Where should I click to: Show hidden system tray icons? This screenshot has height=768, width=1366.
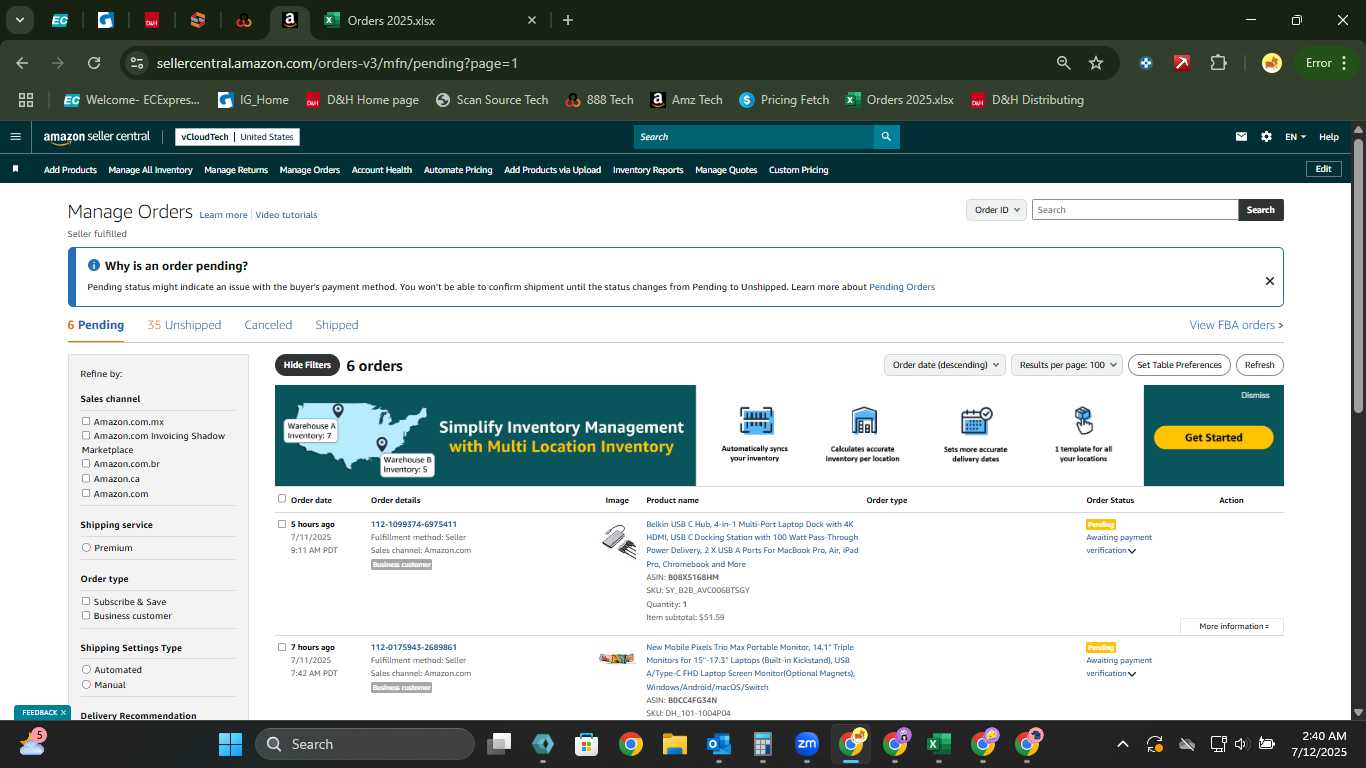tap(1122, 744)
